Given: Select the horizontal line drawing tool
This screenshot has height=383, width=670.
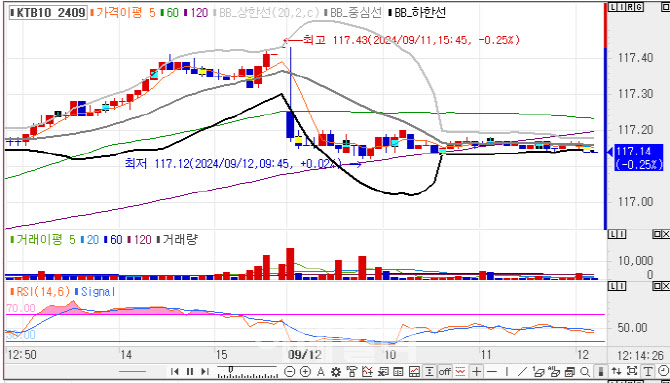Looking at the screenshot, I should (492, 371).
